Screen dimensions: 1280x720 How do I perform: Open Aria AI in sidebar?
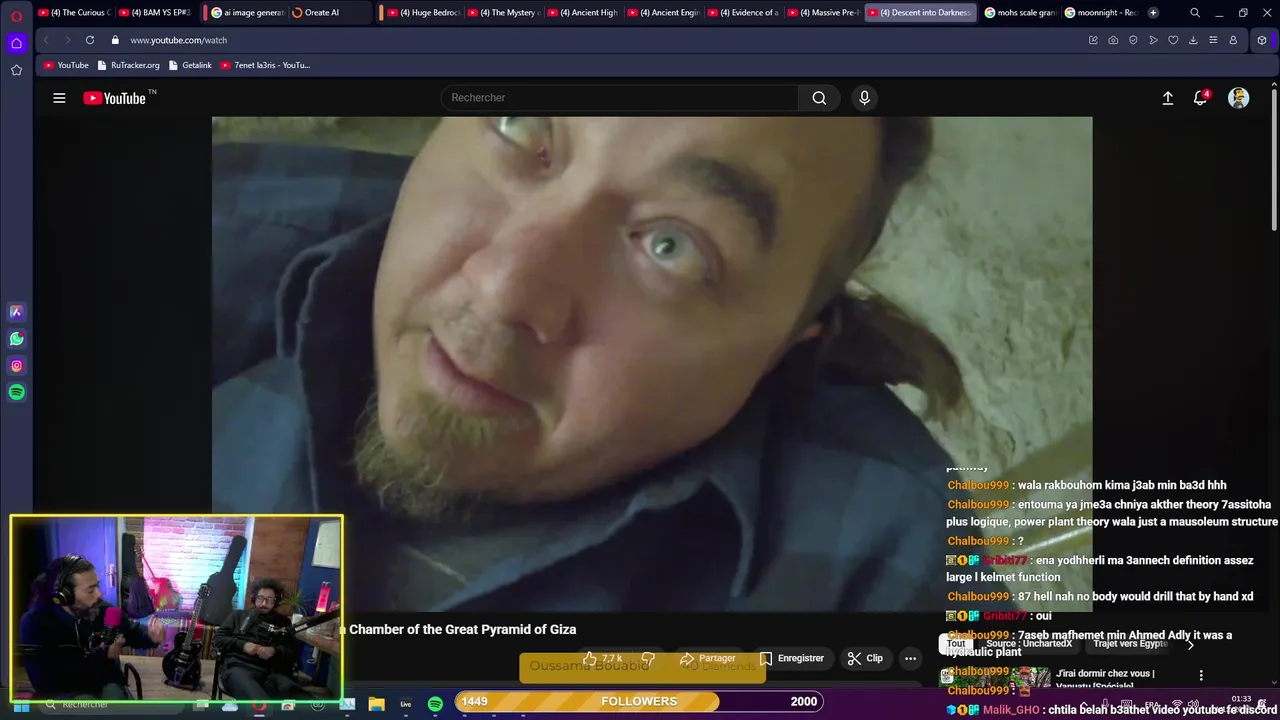[16, 312]
